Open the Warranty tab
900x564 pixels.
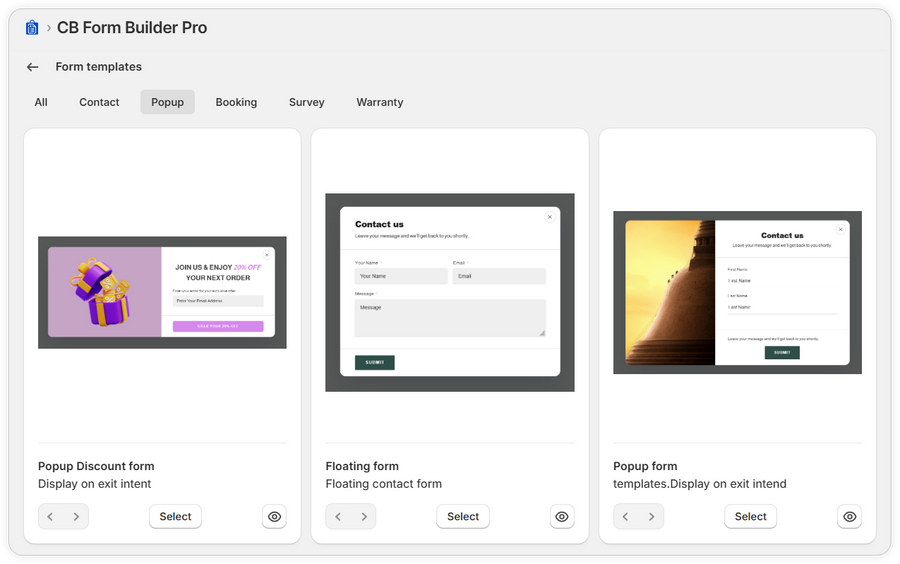[x=380, y=102]
